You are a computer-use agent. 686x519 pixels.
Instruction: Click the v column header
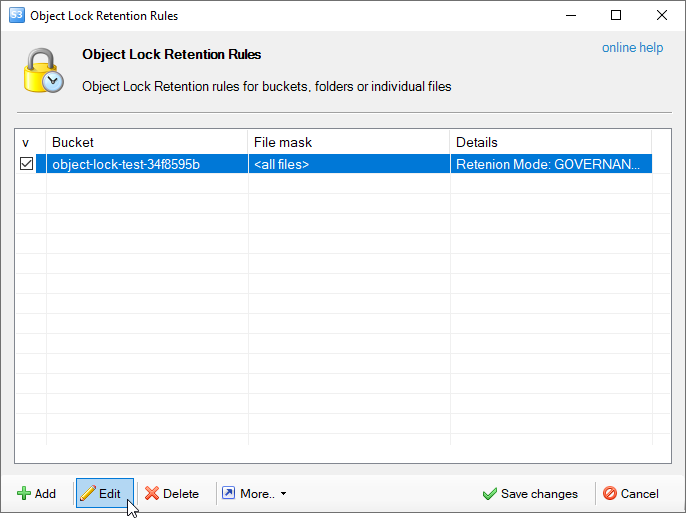click(x=31, y=142)
